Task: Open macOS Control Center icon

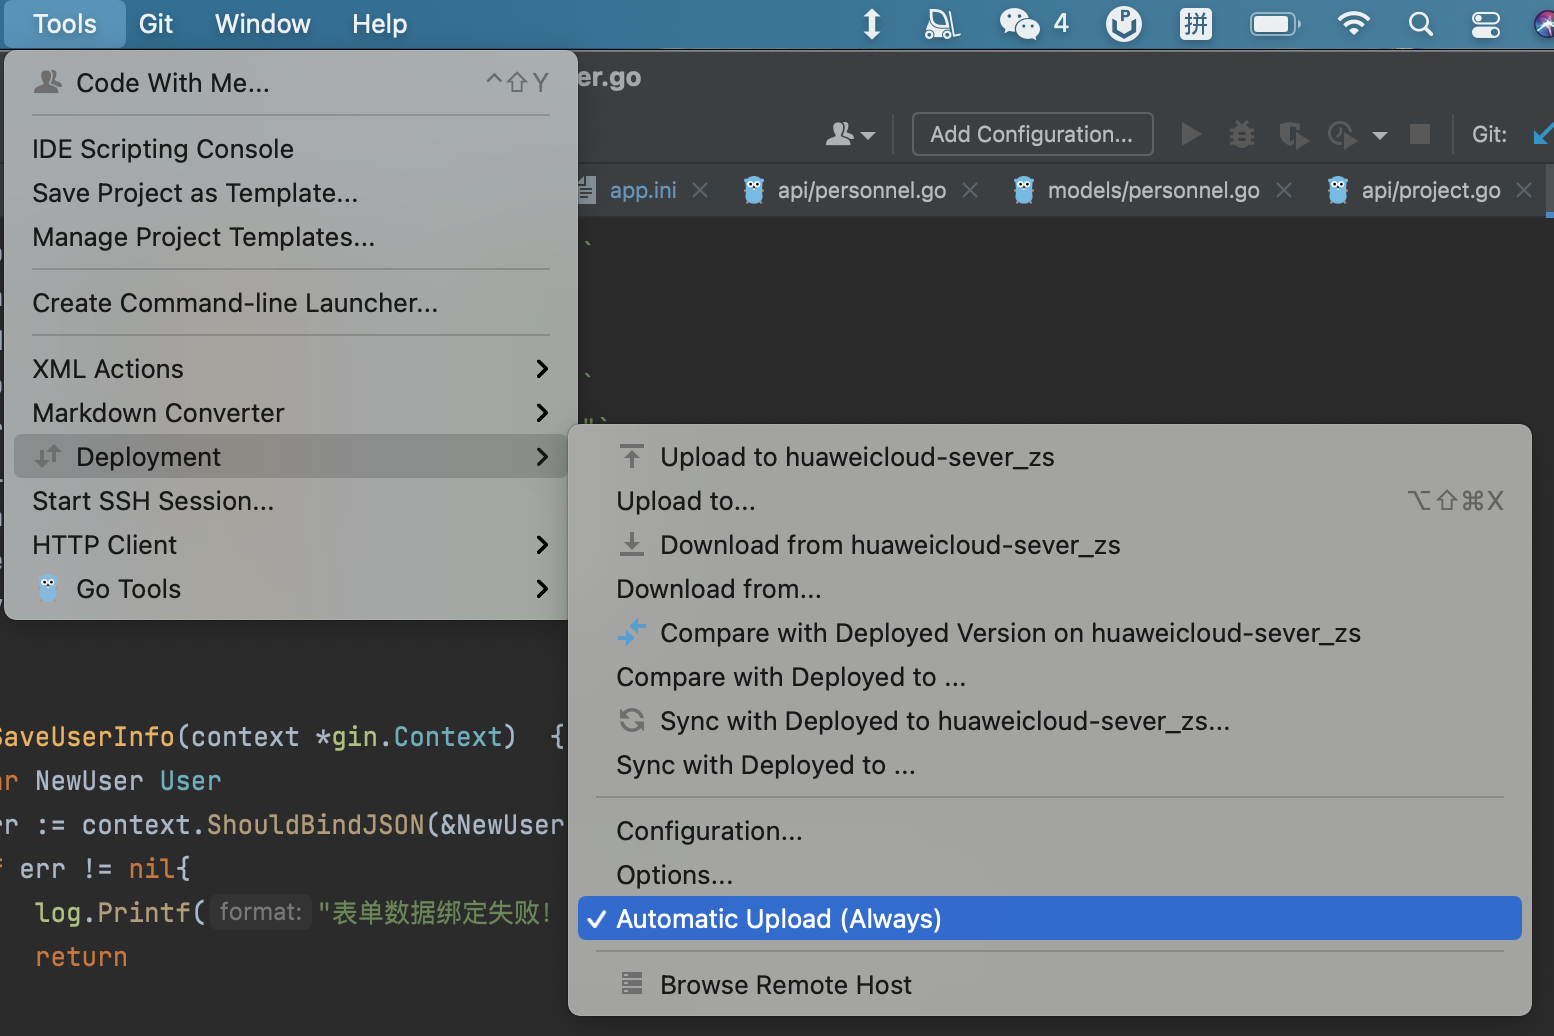Action: (x=1486, y=23)
